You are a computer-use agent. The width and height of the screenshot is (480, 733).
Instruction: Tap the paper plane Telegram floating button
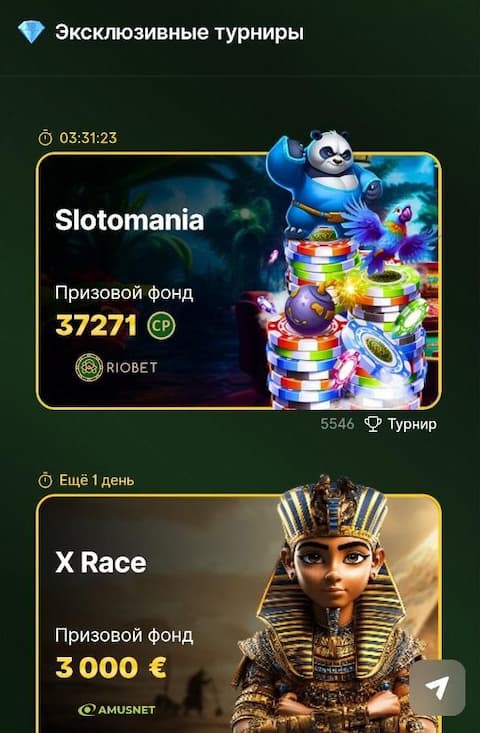[x=437, y=688]
